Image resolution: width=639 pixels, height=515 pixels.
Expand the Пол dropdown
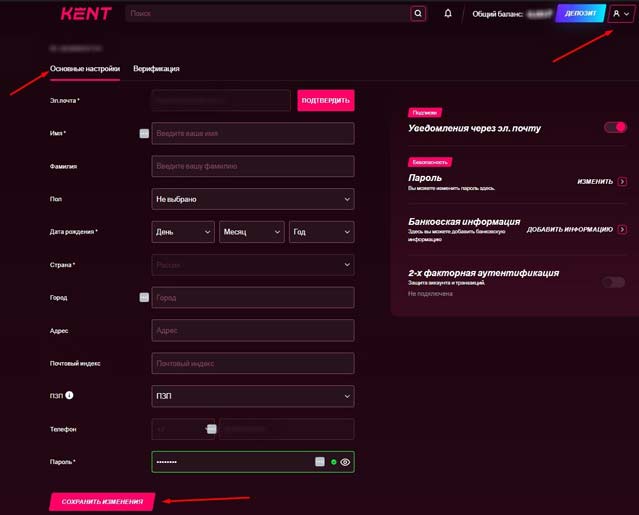coord(253,199)
